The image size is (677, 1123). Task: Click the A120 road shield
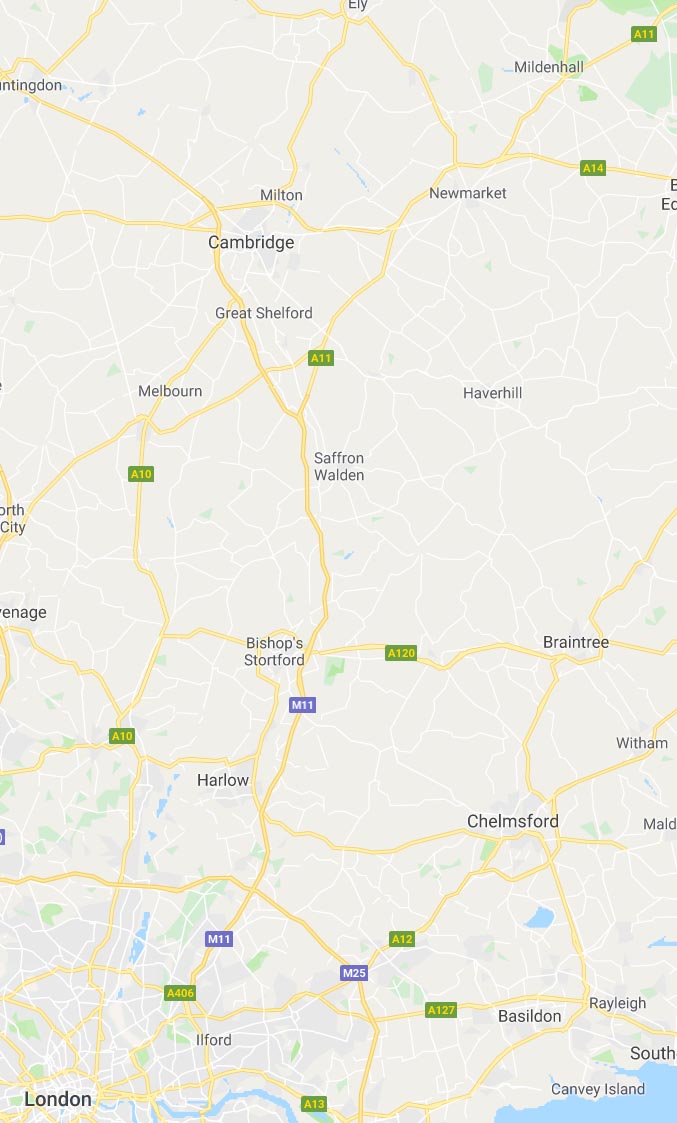[x=401, y=652]
